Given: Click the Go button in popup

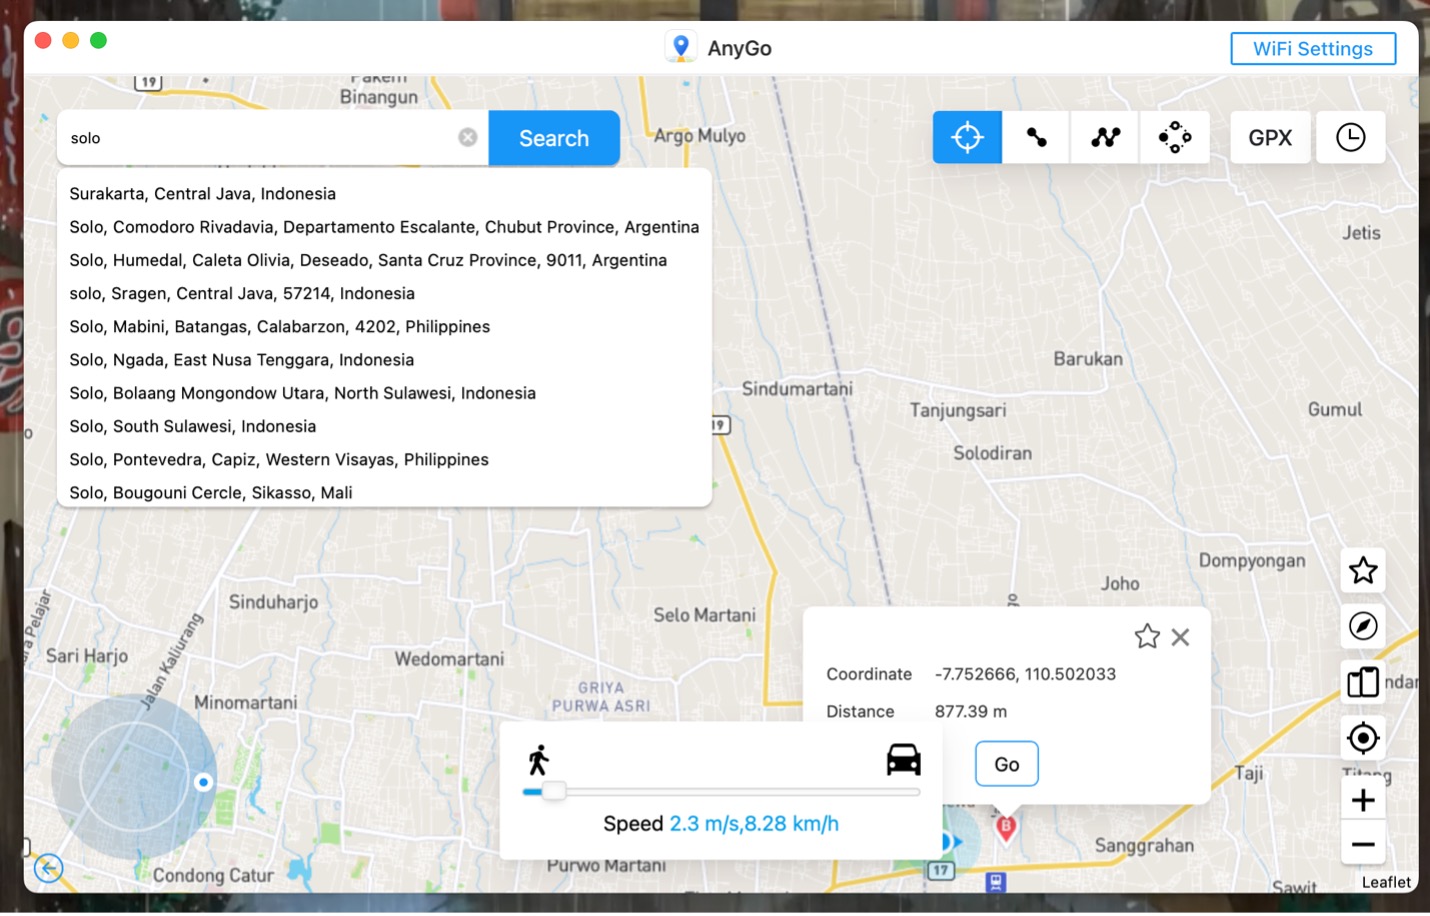Looking at the screenshot, I should (x=1006, y=764).
